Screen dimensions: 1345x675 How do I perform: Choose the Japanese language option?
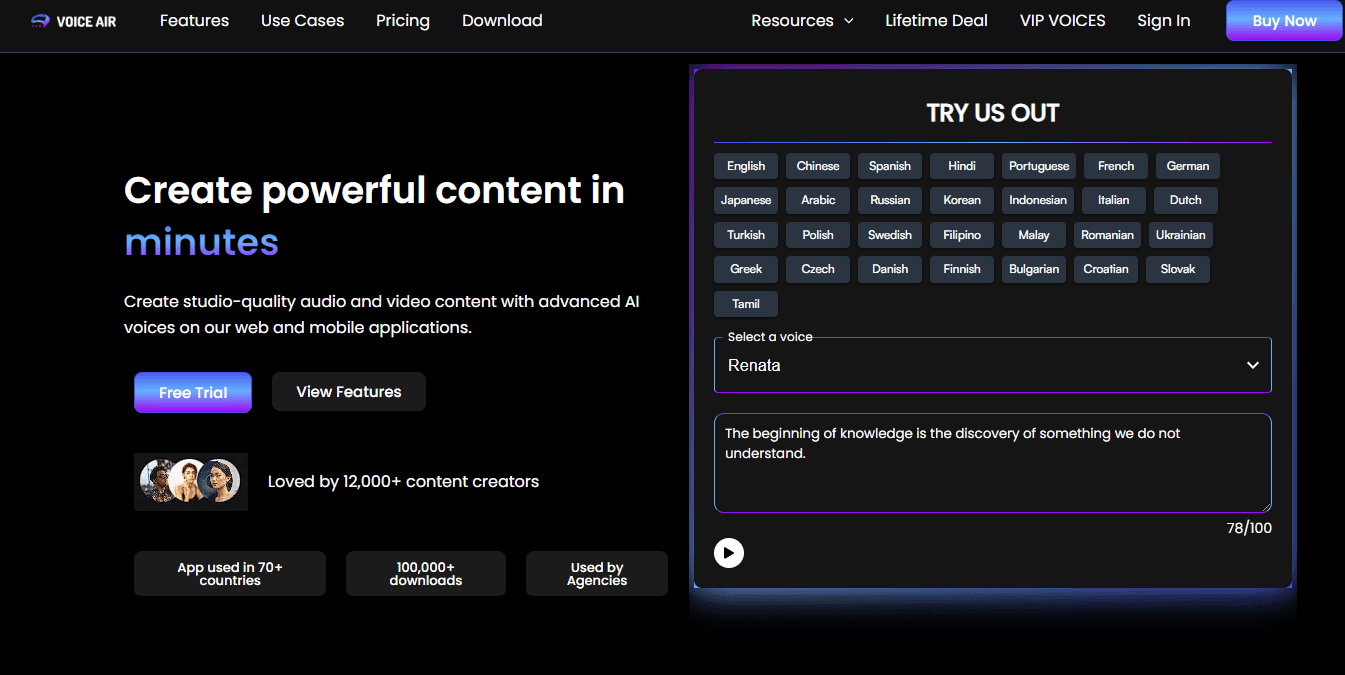click(x=746, y=200)
